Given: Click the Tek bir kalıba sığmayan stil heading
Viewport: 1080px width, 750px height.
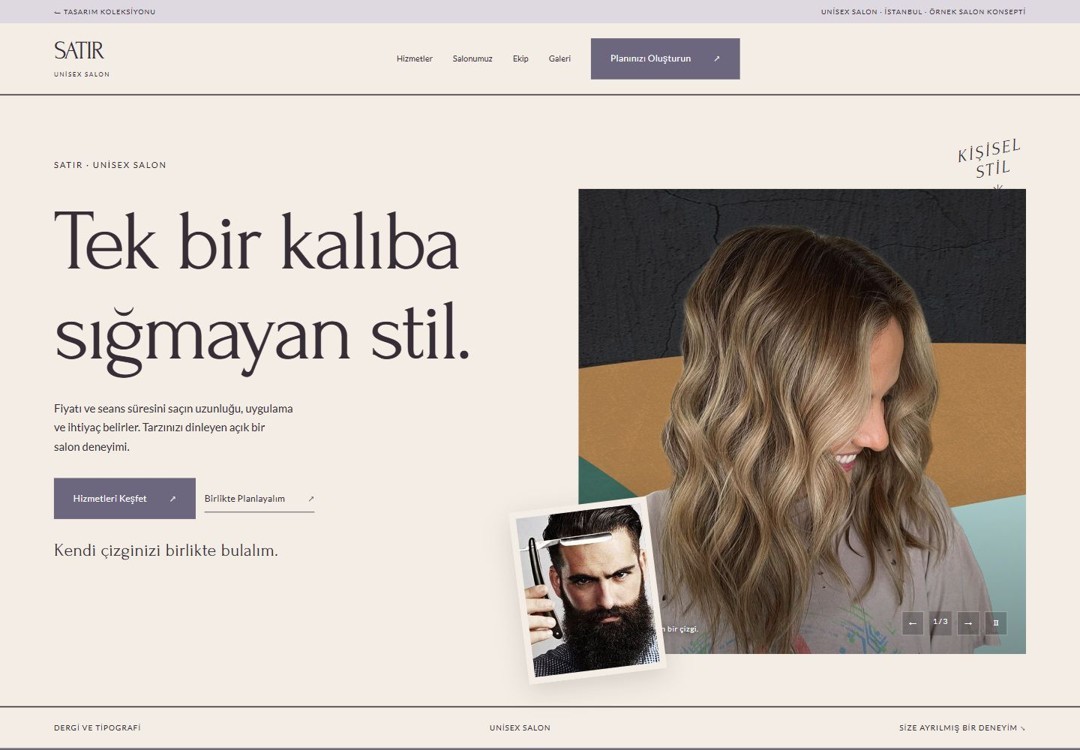Looking at the screenshot, I should 262,293.
